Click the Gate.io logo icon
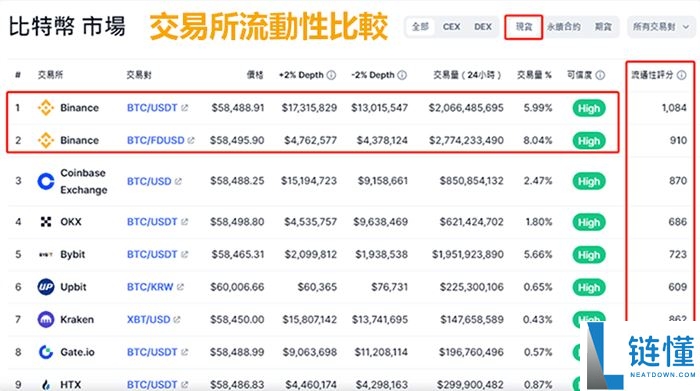The image size is (700, 391). 46,352
